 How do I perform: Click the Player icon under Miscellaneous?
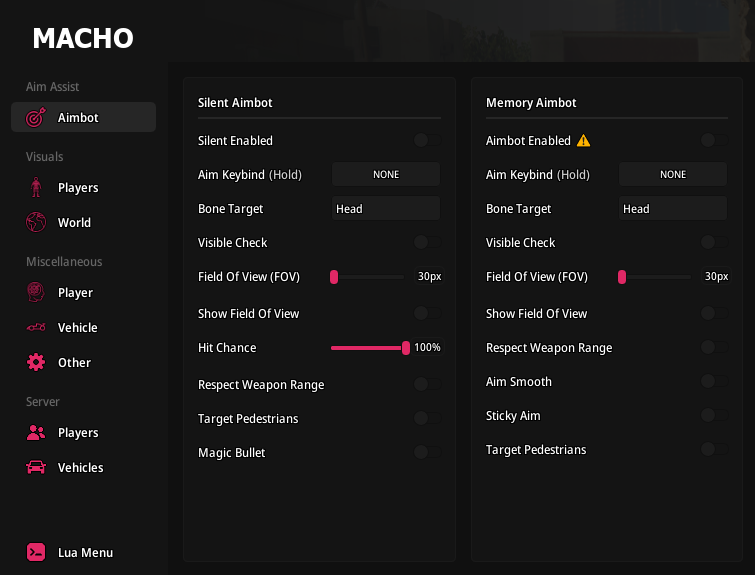click(x=36, y=293)
